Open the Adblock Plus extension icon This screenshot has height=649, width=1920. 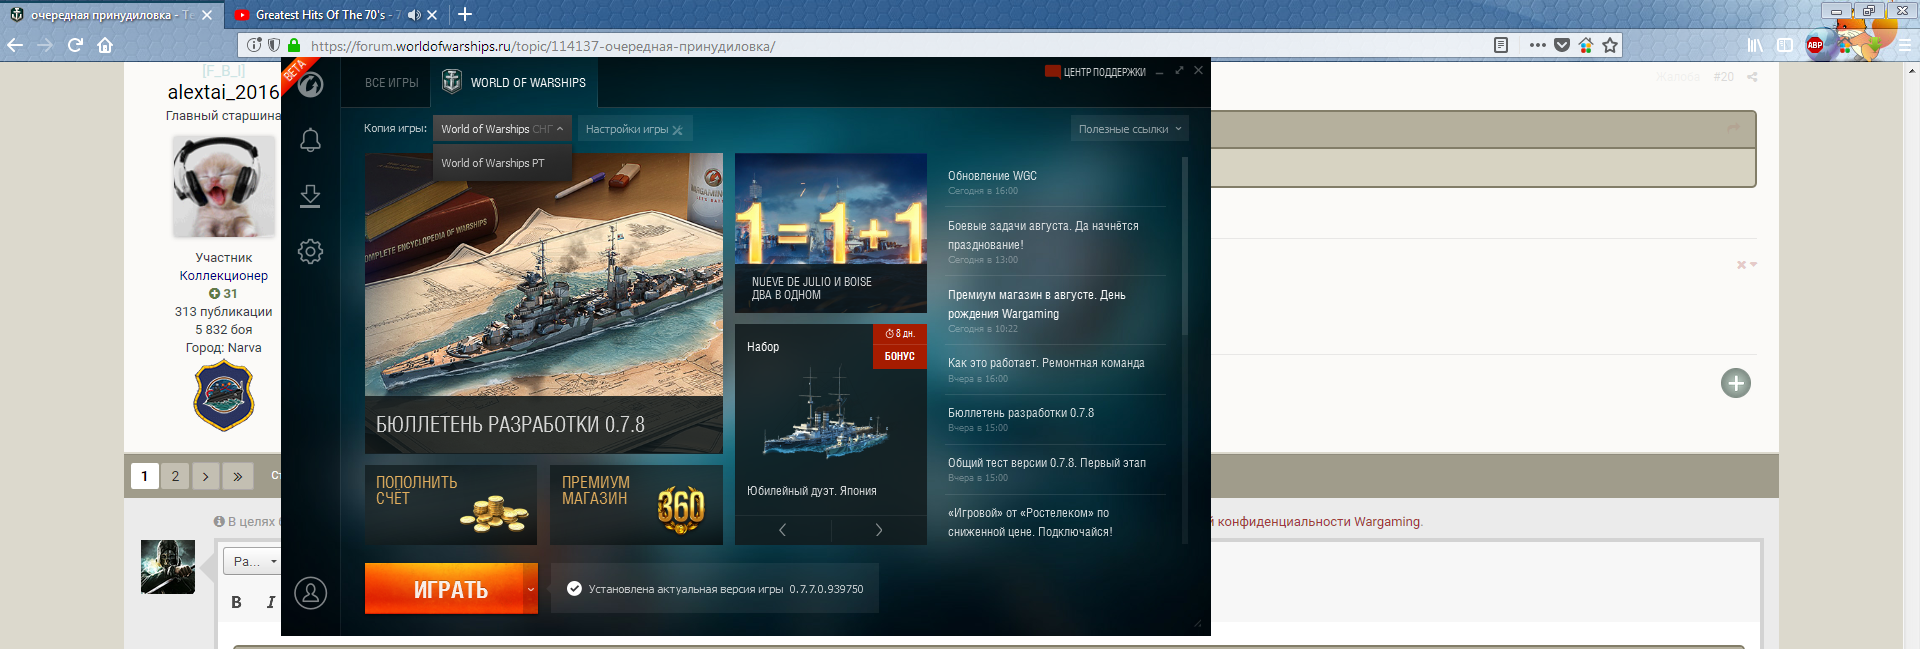[x=1815, y=45]
